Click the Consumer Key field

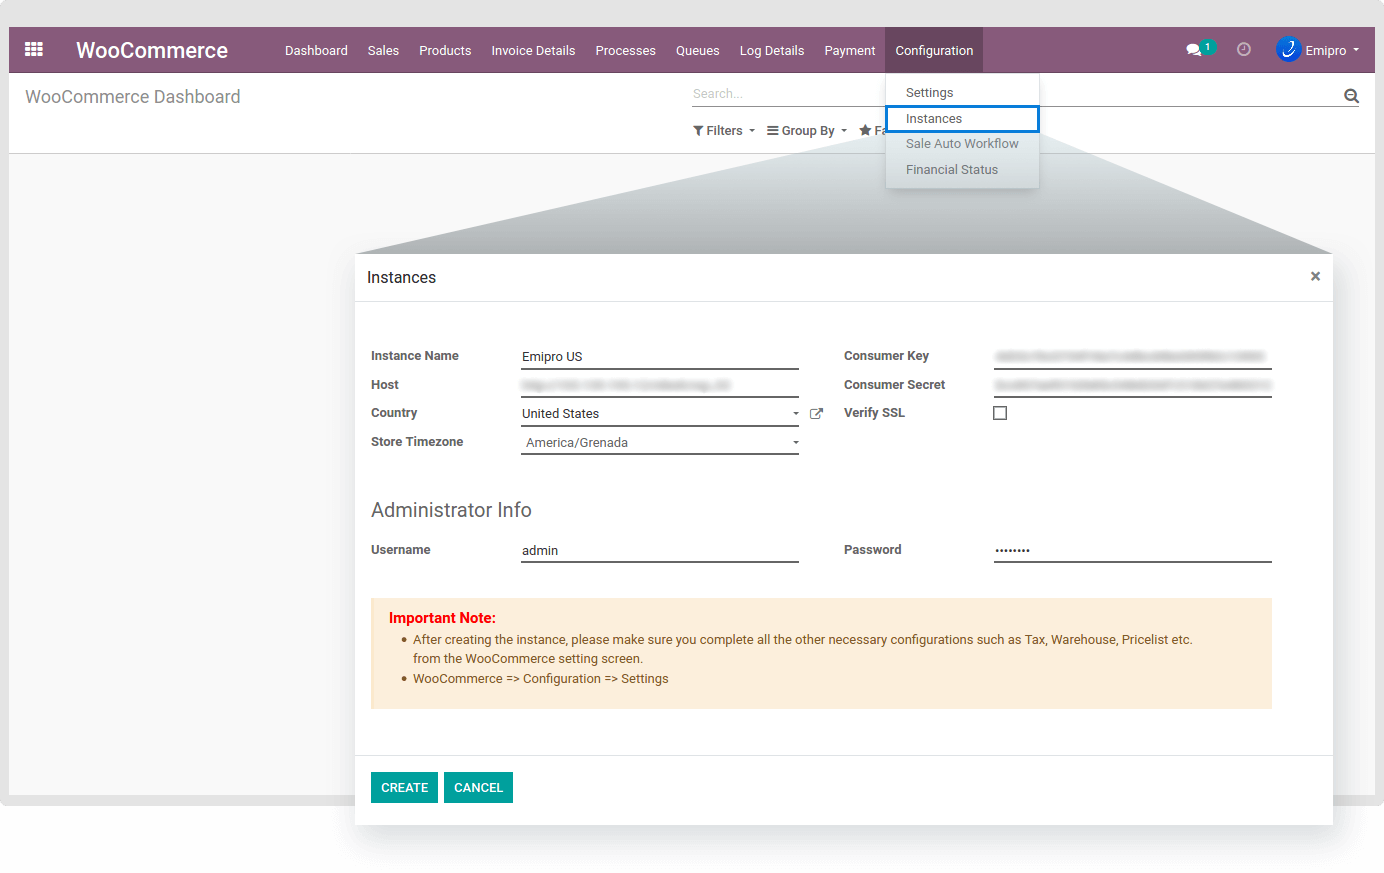click(1133, 356)
